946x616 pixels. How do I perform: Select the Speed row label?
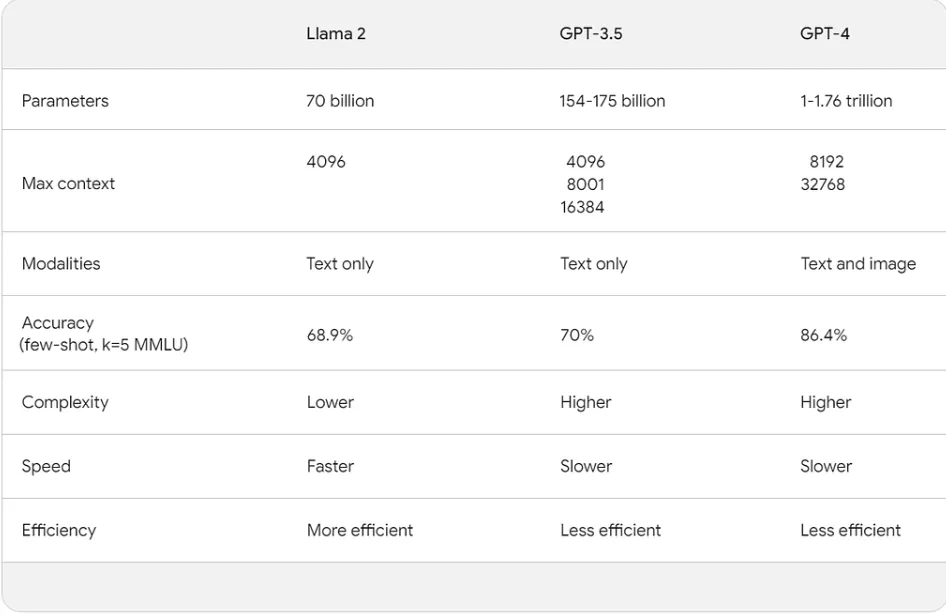coord(46,466)
